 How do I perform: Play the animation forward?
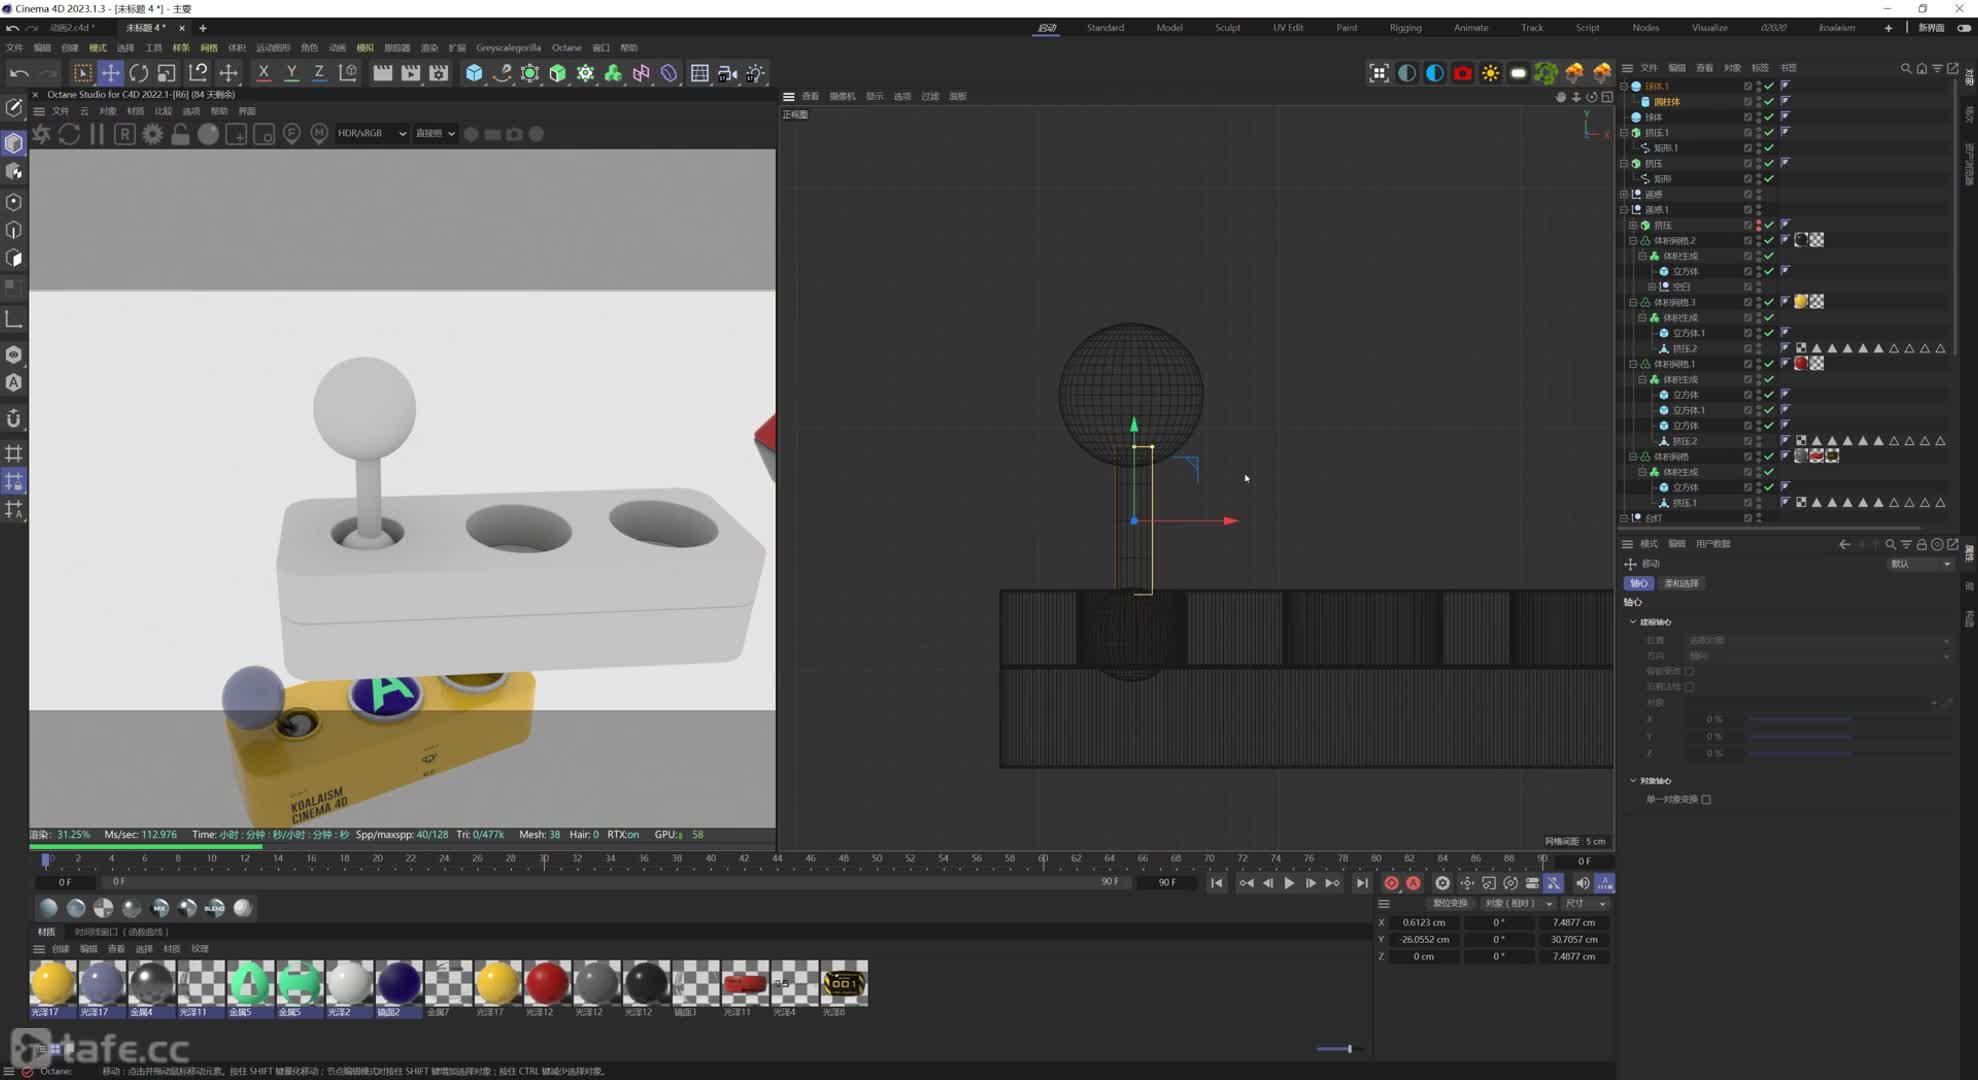(x=1290, y=883)
